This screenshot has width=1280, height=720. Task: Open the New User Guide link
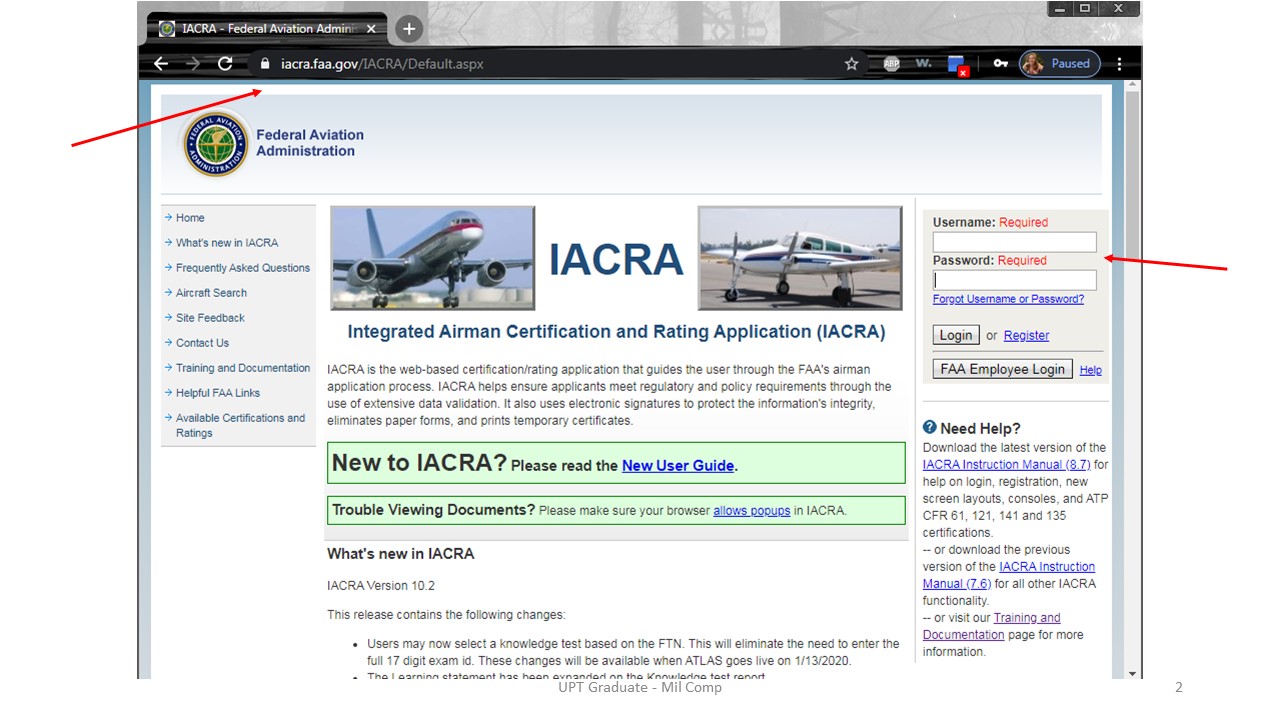click(678, 465)
